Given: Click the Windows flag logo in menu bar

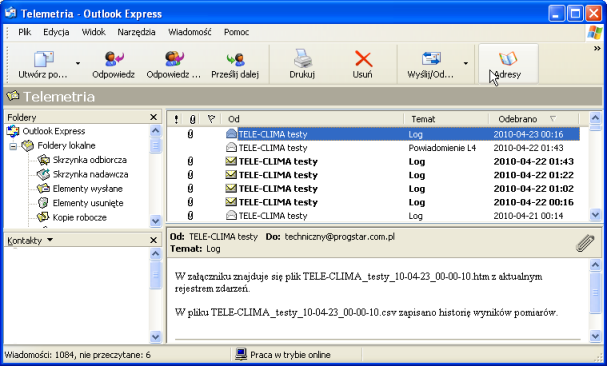Looking at the screenshot, I should [595, 33].
